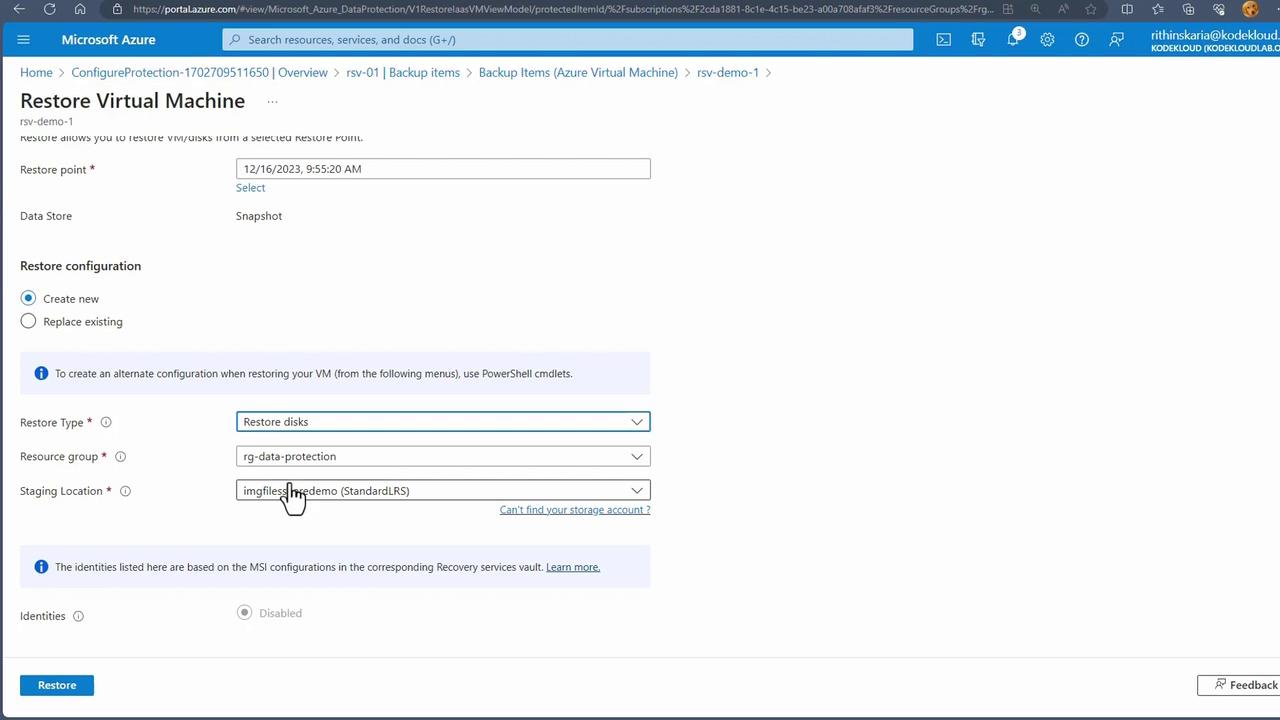The image size is (1280, 720).
Task: Open Cloud Shell from the header
Action: (943, 40)
